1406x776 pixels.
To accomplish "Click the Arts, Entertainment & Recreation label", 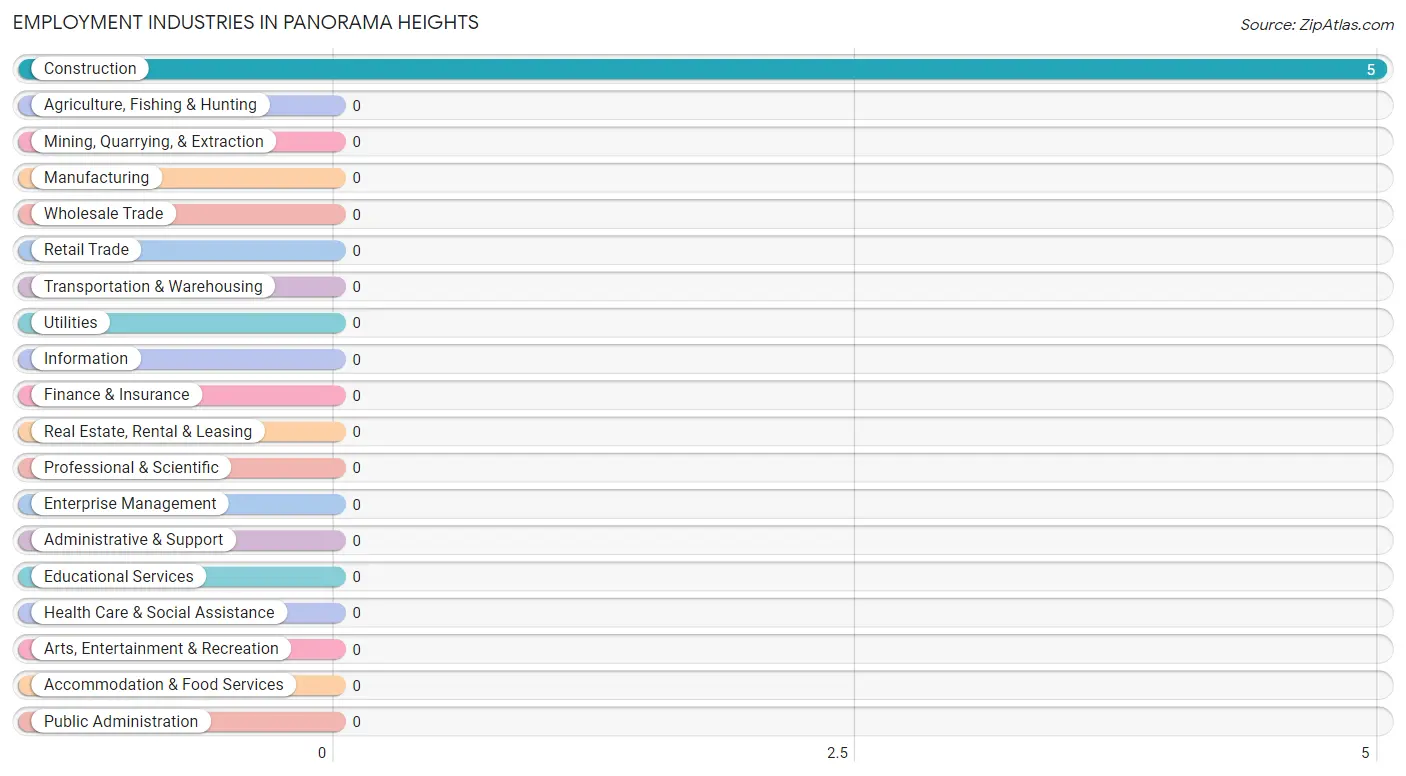I will click(161, 649).
